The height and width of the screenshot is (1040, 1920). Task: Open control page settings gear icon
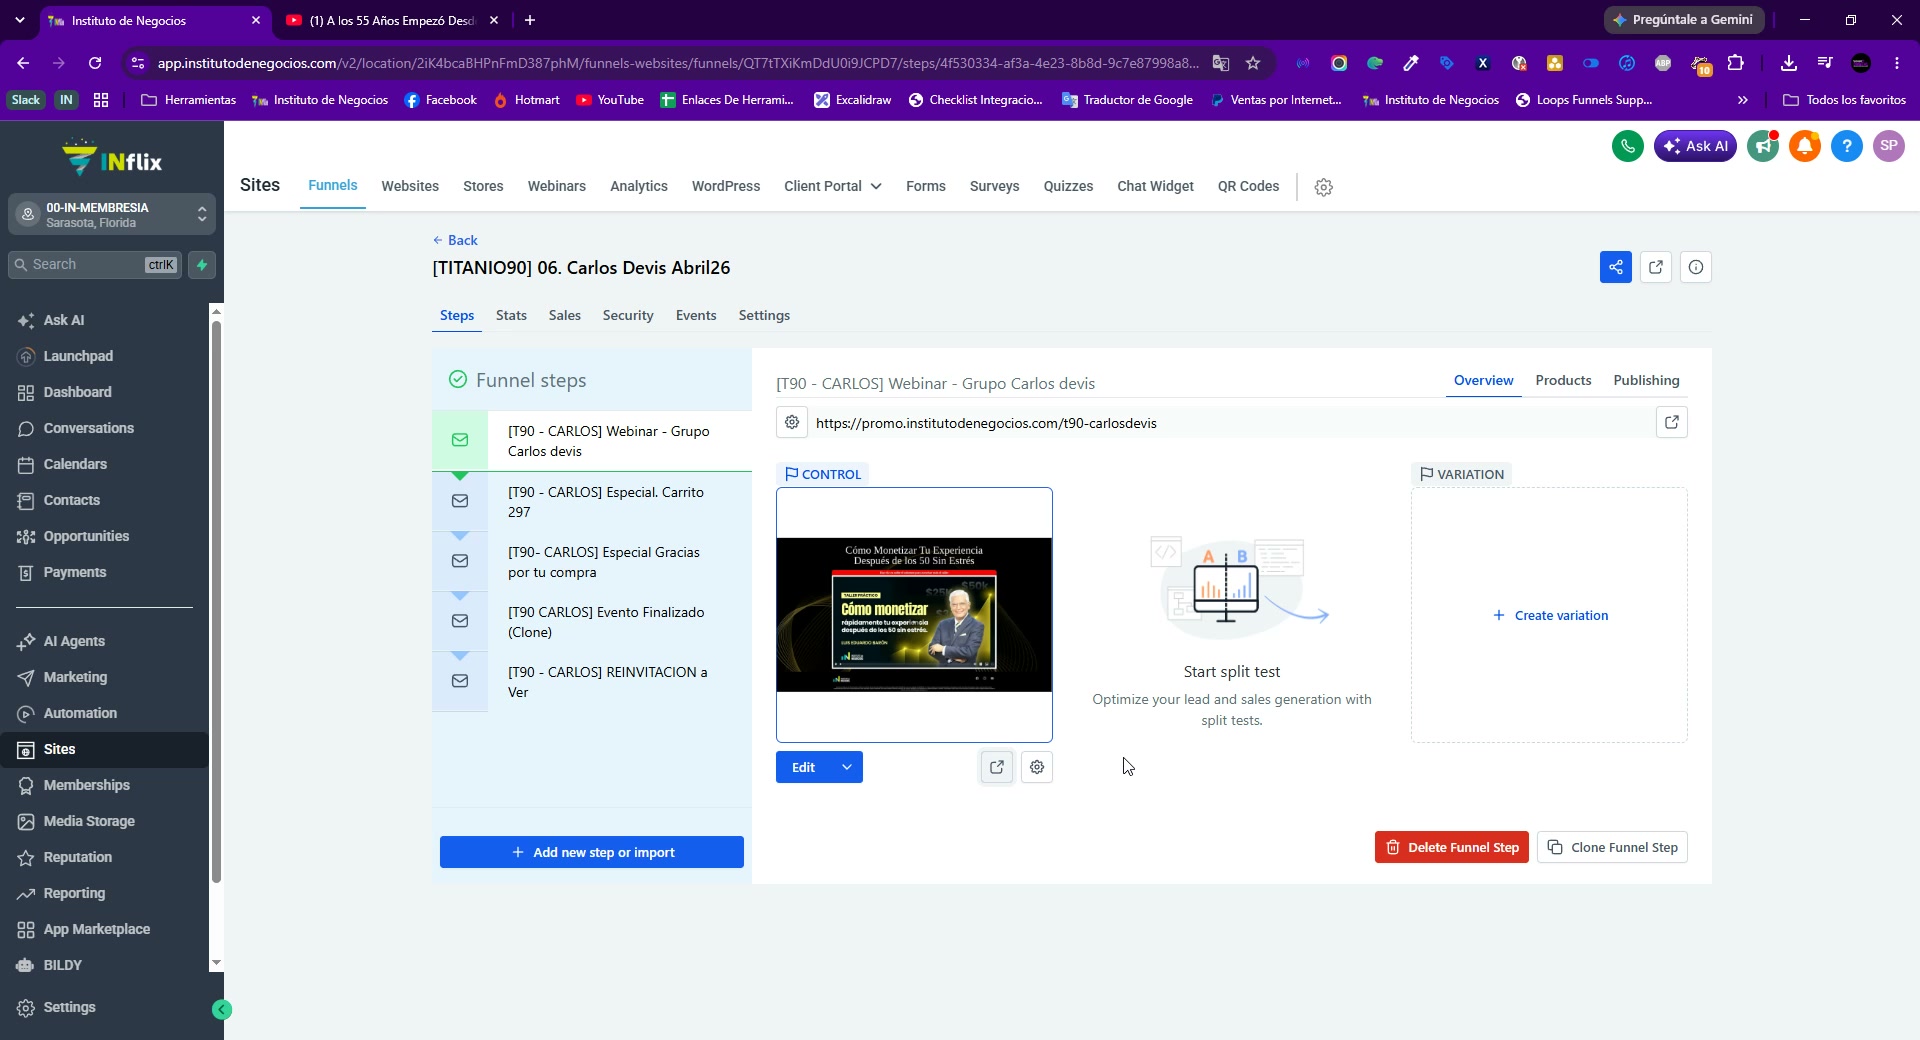click(1037, 767)
